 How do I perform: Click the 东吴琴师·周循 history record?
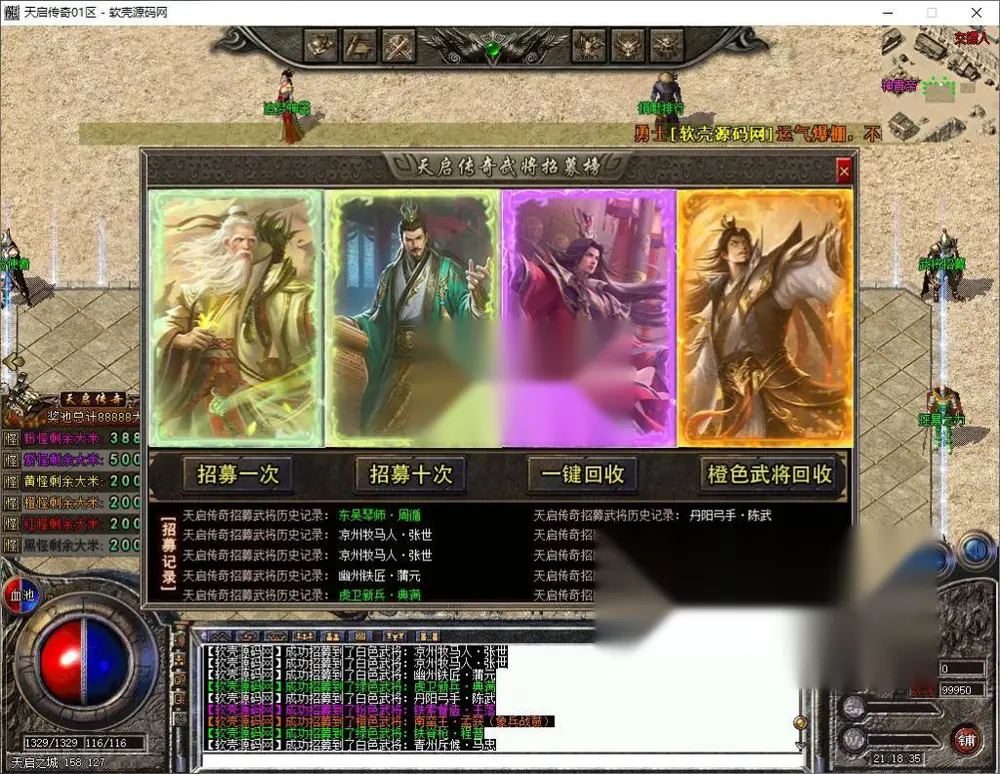[x=379, y=515]
